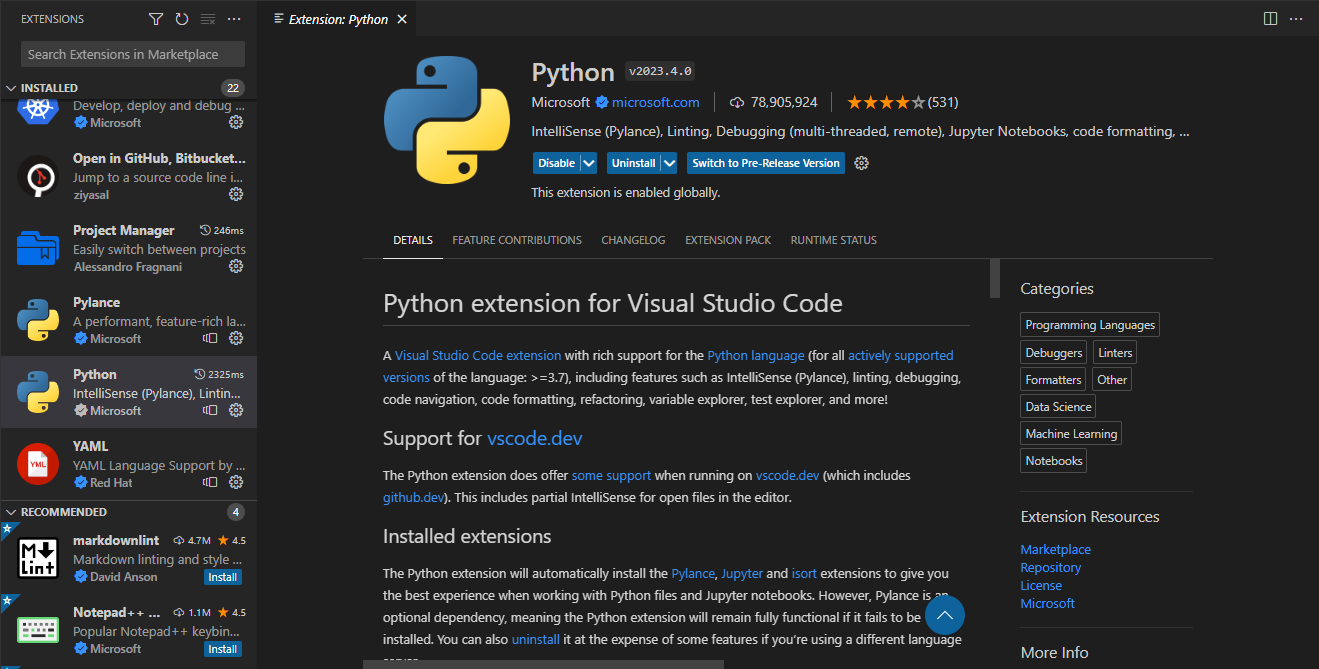Click the filter extensions funnel icon
The image size is (1319, 669).
pos(156,19)
